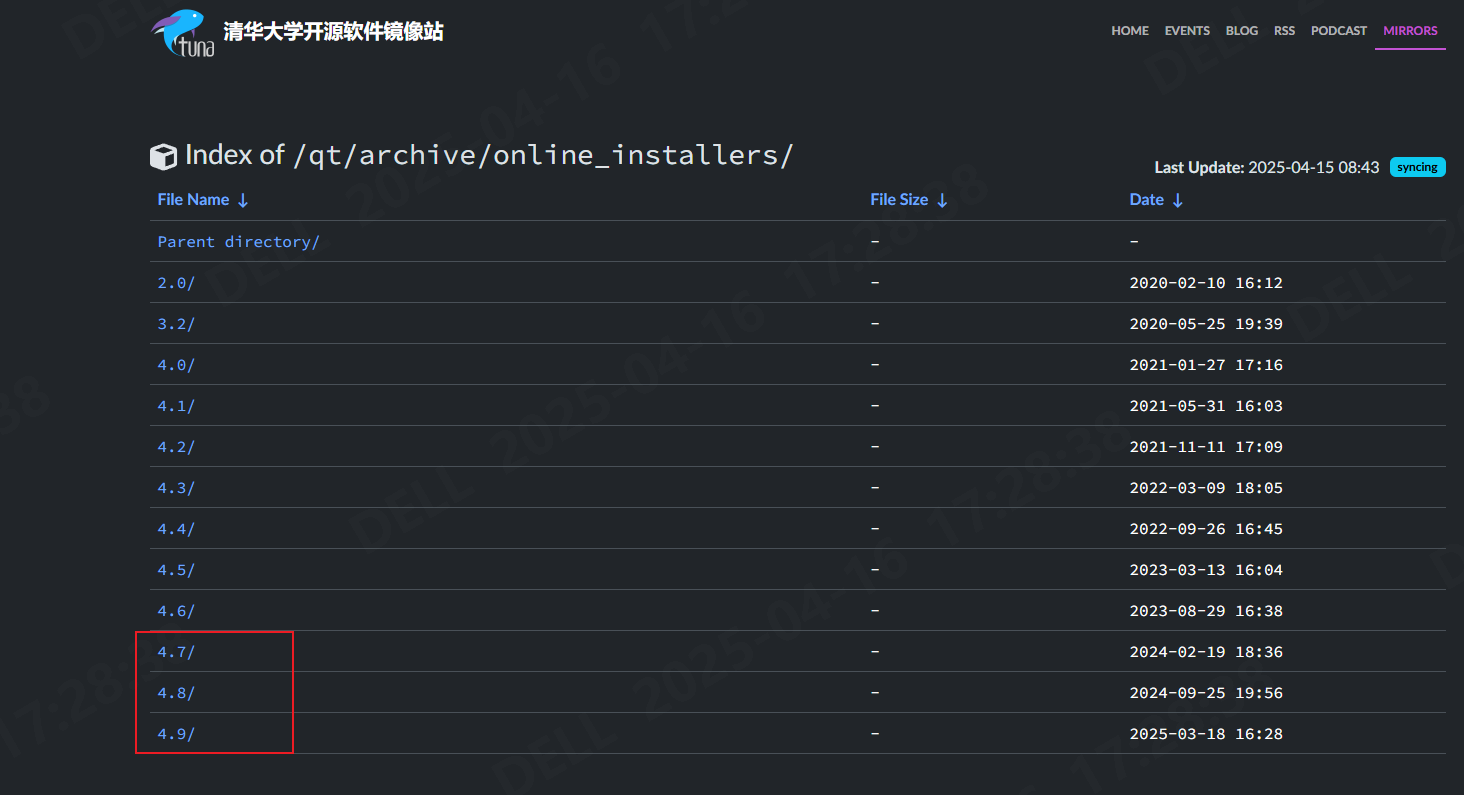Click date 2020-05-25 19:39
The image size is (1464, 795).
pos(1206,324)
